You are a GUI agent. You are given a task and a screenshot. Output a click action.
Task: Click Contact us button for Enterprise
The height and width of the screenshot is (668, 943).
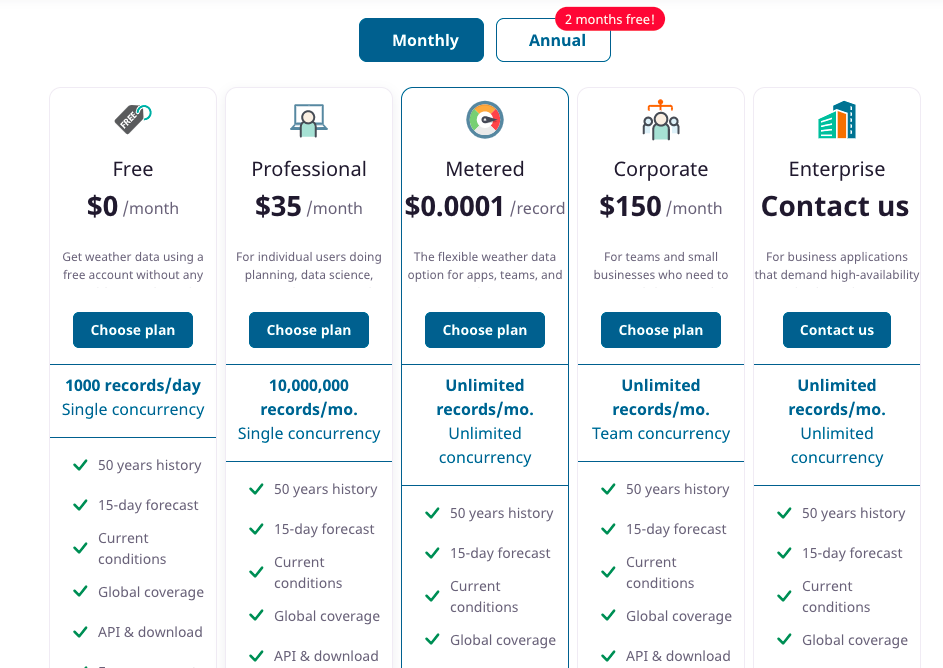[837, 330]
